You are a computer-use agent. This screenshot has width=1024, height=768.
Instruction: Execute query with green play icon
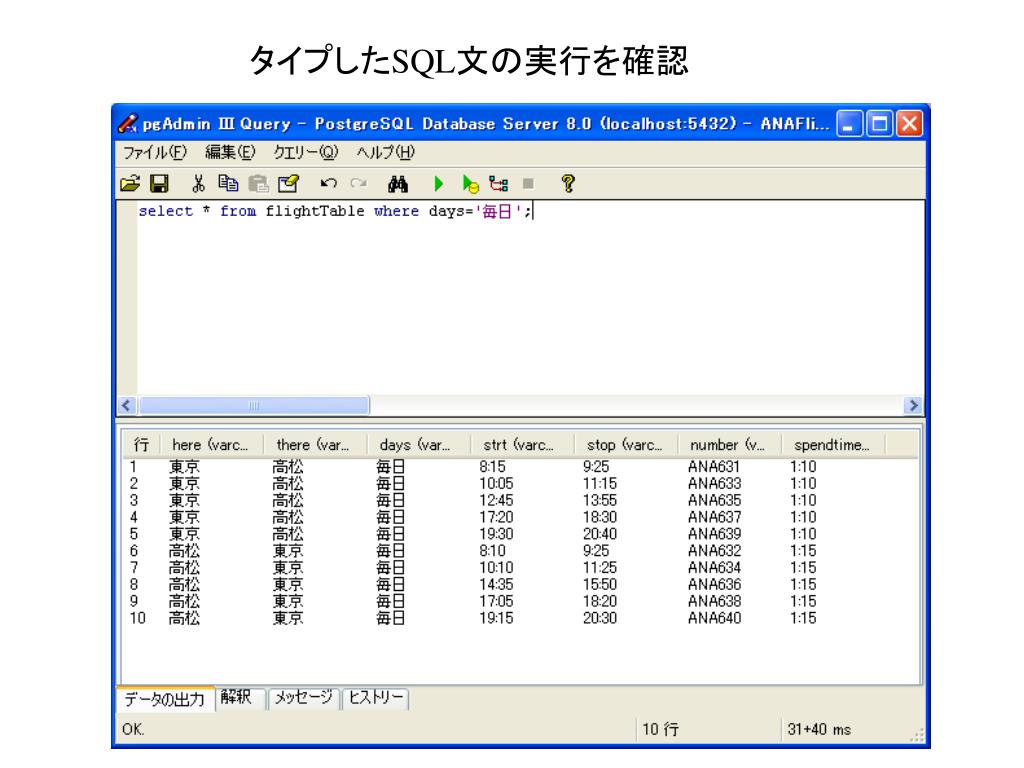click(439, 184)
